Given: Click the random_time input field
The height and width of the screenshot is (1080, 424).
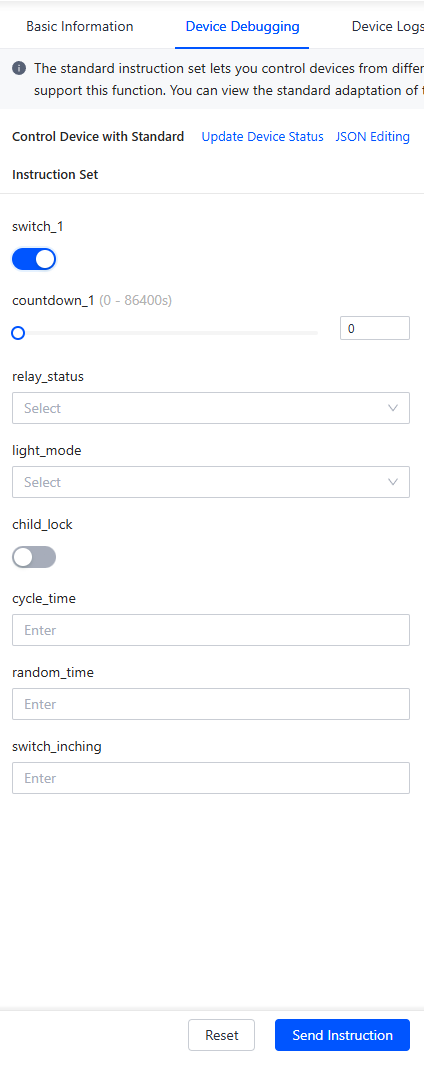Looking at the screenshot, I should tap(211, 704).
